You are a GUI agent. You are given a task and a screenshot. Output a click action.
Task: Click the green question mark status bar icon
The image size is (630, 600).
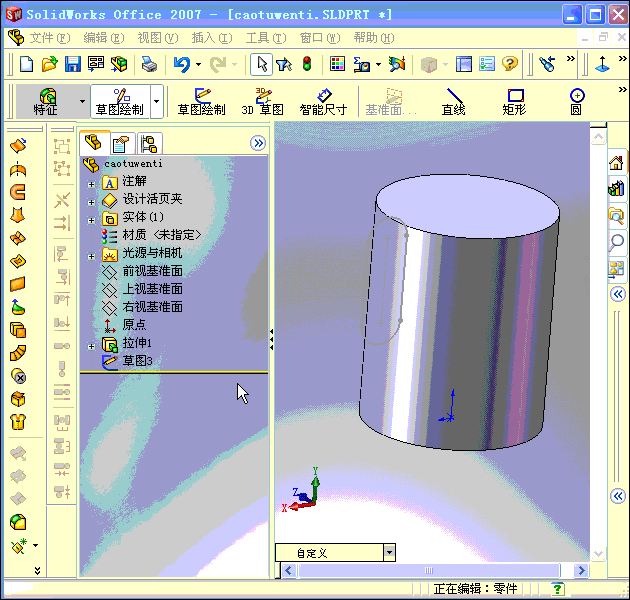click(557, 589)
